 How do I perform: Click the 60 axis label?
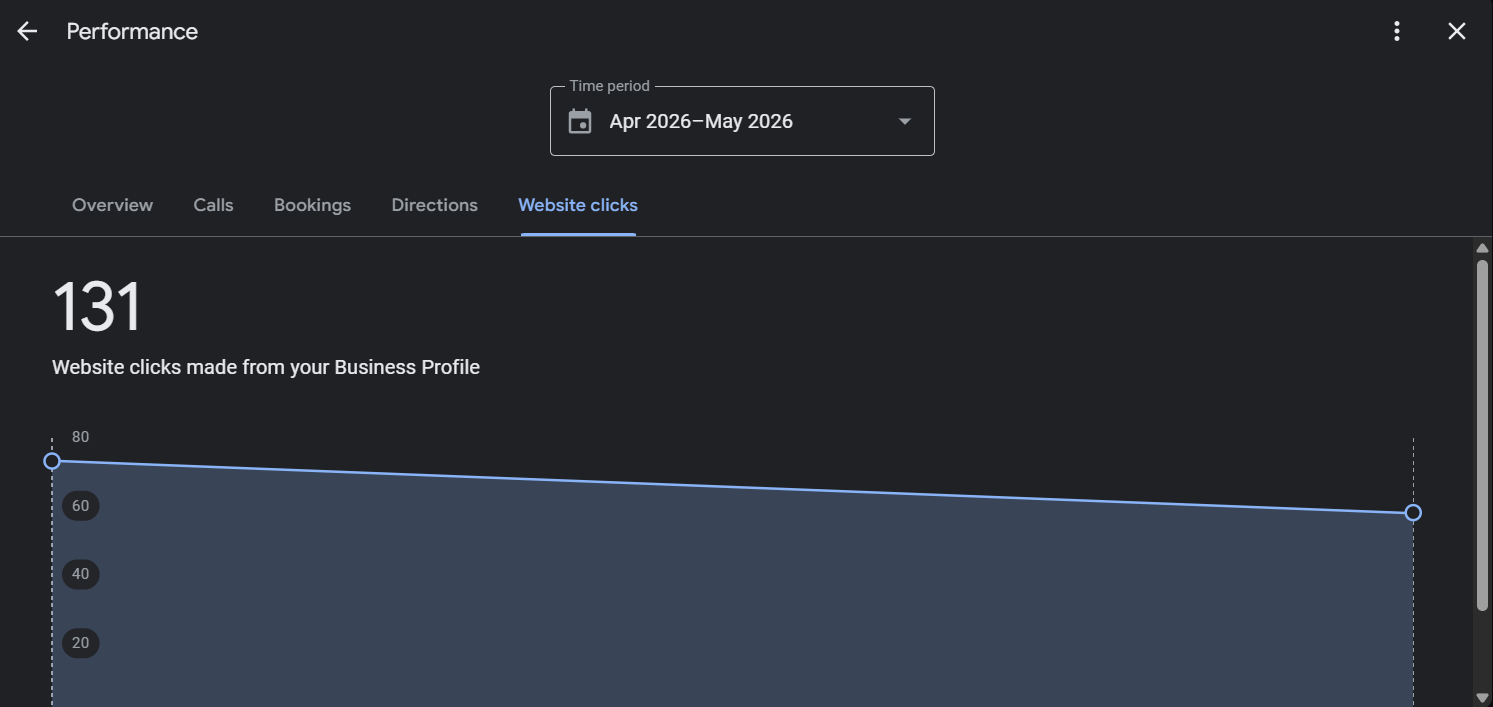tap(81, 506)
